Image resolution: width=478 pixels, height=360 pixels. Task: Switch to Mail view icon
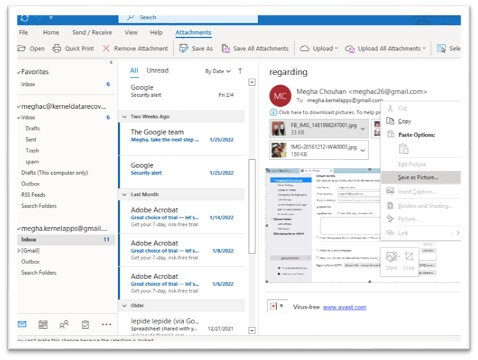tap(22, 324)
